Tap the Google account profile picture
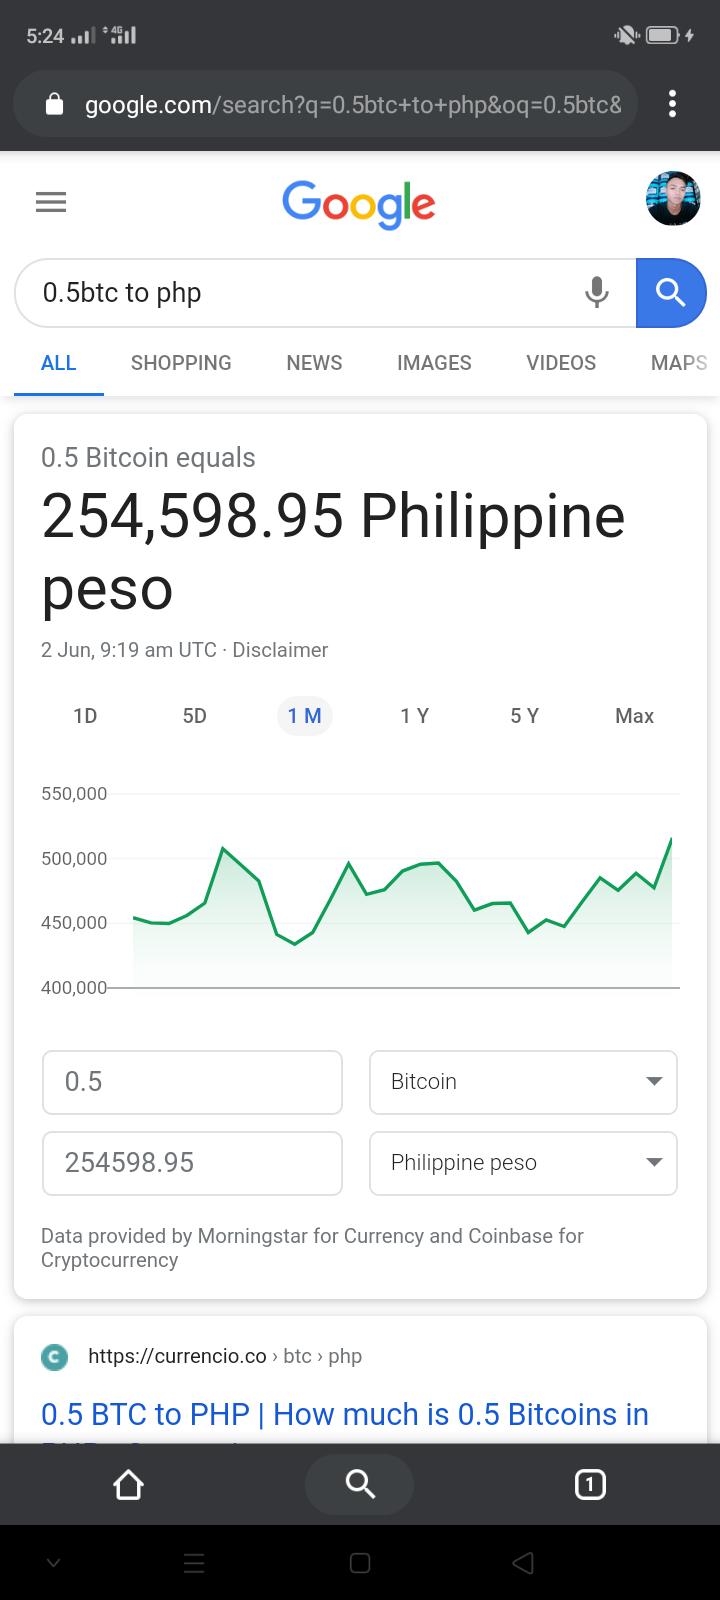This screenshot has height=1600, width=720. point(673,199)
